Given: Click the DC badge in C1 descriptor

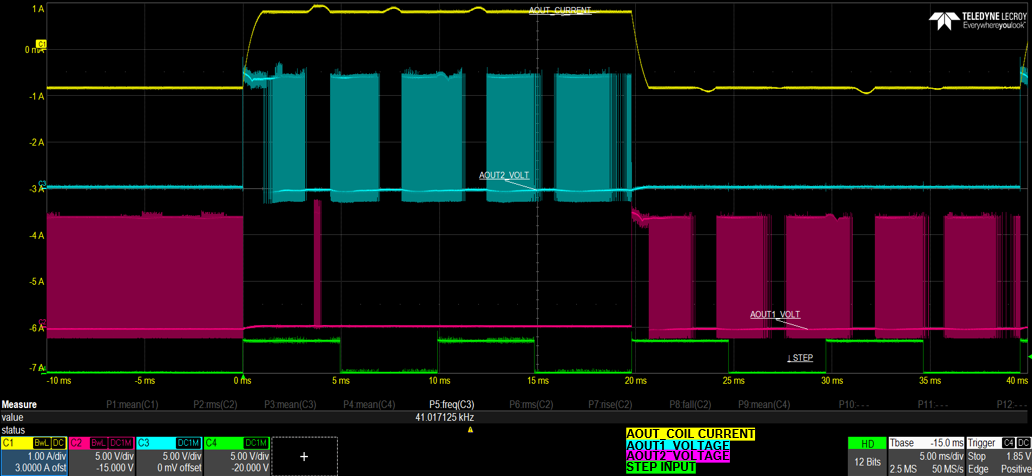Looking at the screenshot, I should (x=59, y=442).
